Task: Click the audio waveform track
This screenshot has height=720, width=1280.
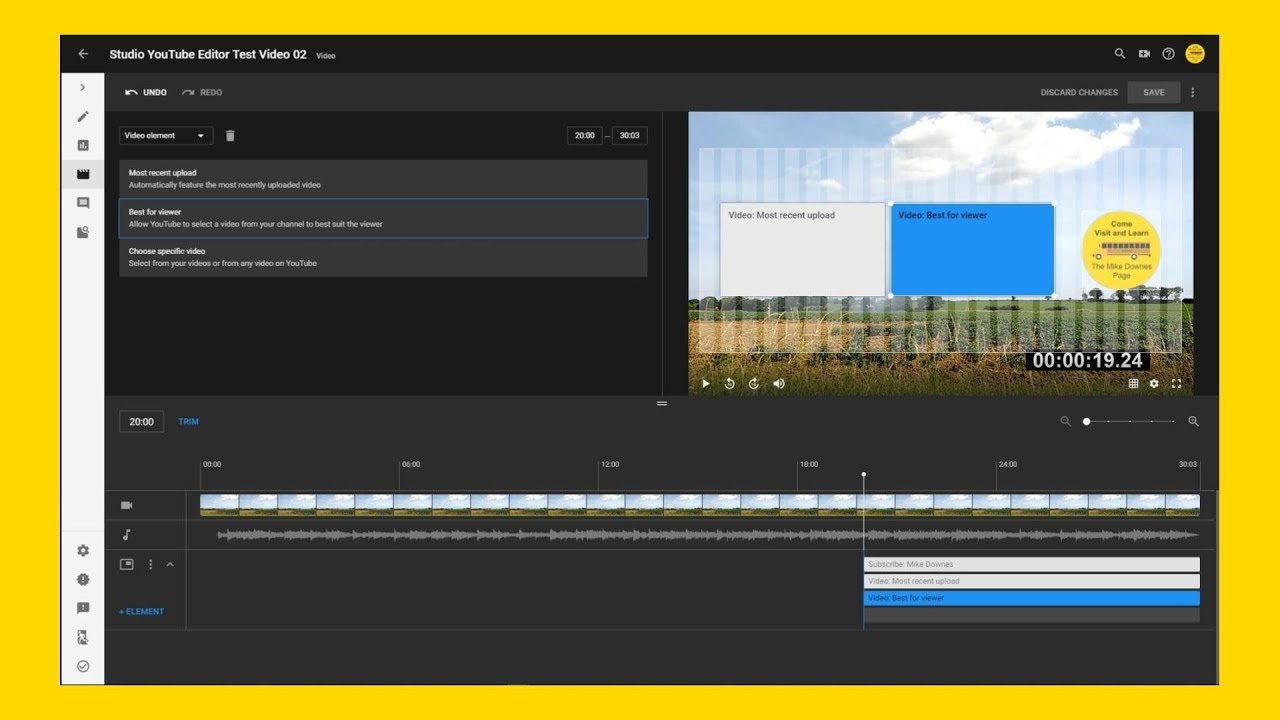Action: [708, 535]
